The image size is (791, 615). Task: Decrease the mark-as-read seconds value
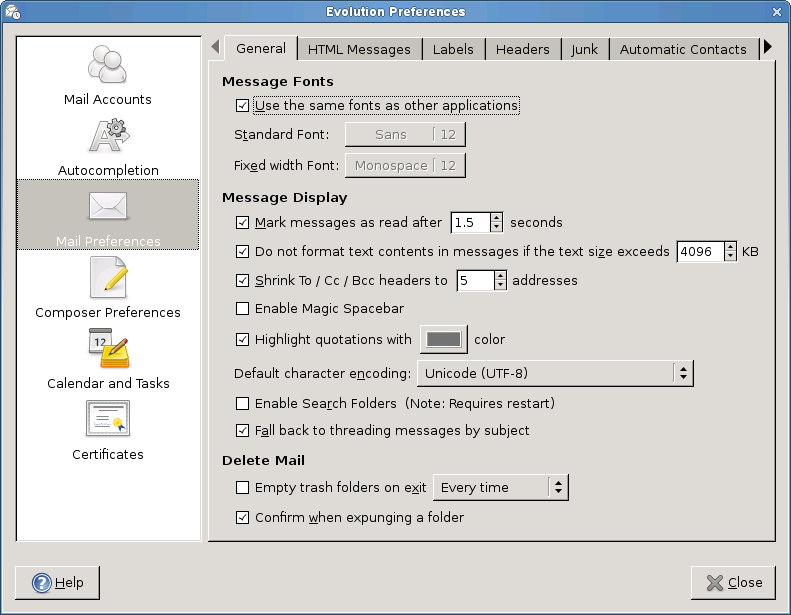tap(496, 227)
